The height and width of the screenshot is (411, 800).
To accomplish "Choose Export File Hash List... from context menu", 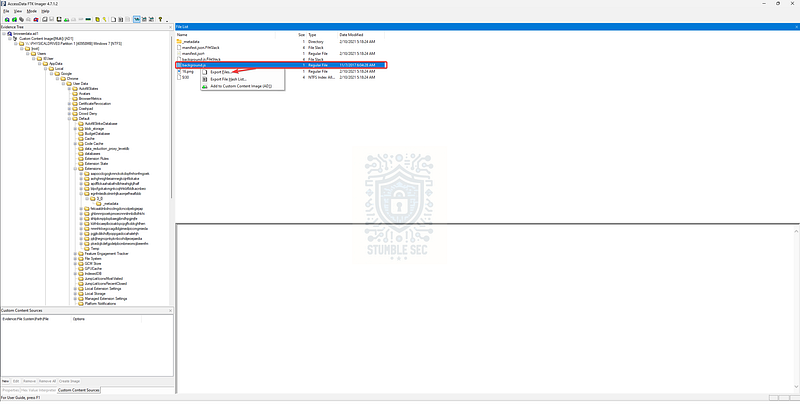I will click(242, 79).
